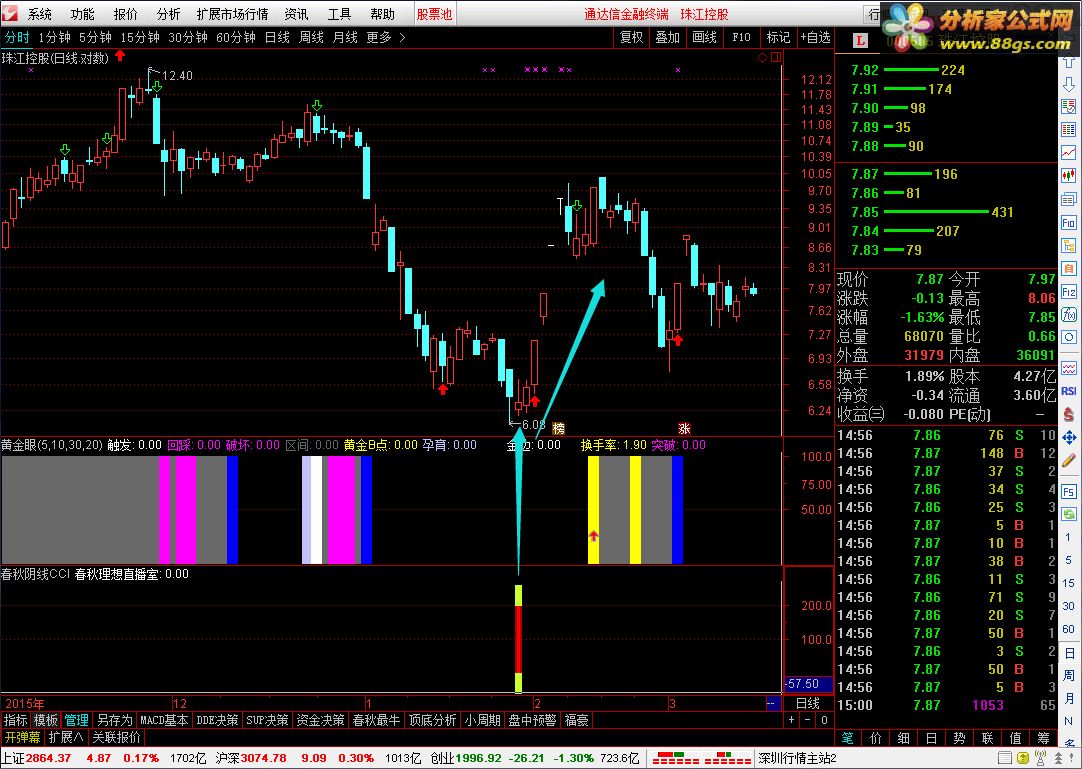This screenshot has height=769, width=1082.
Task: Click the 另存为 save-as button
Action: tap(114, 720)
